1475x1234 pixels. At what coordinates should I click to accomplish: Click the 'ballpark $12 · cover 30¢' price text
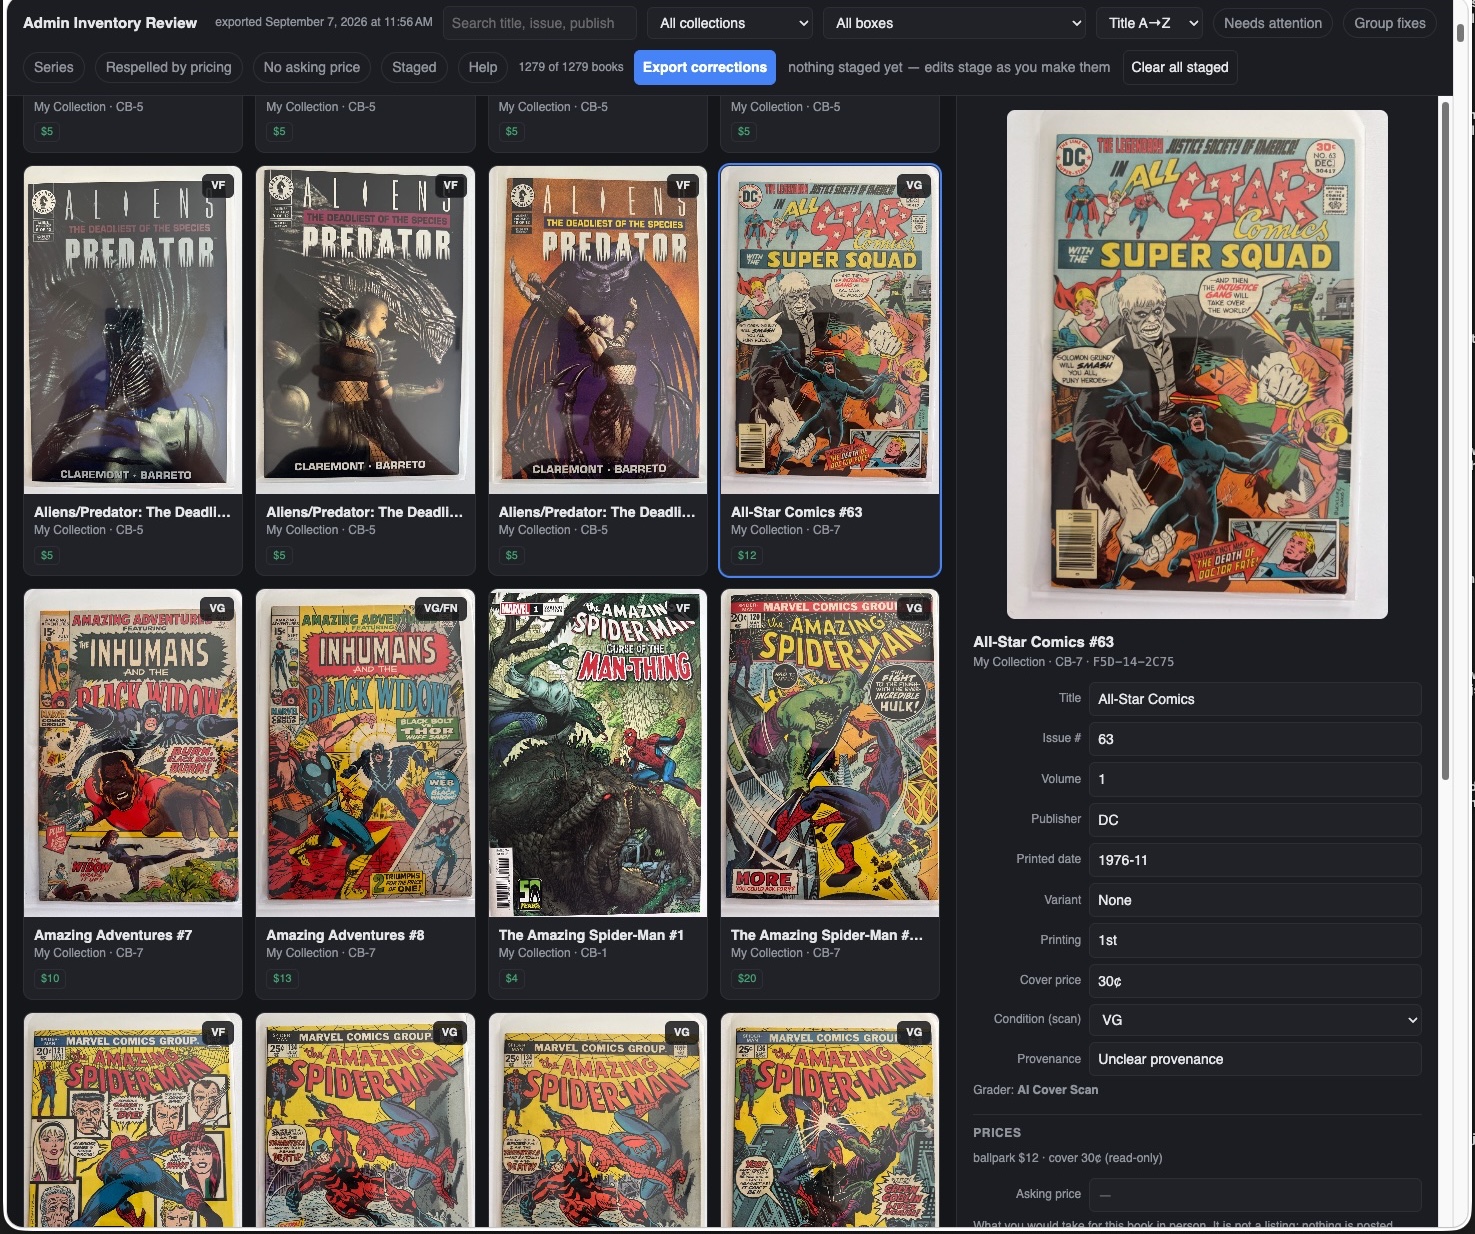point(1067,1158)
